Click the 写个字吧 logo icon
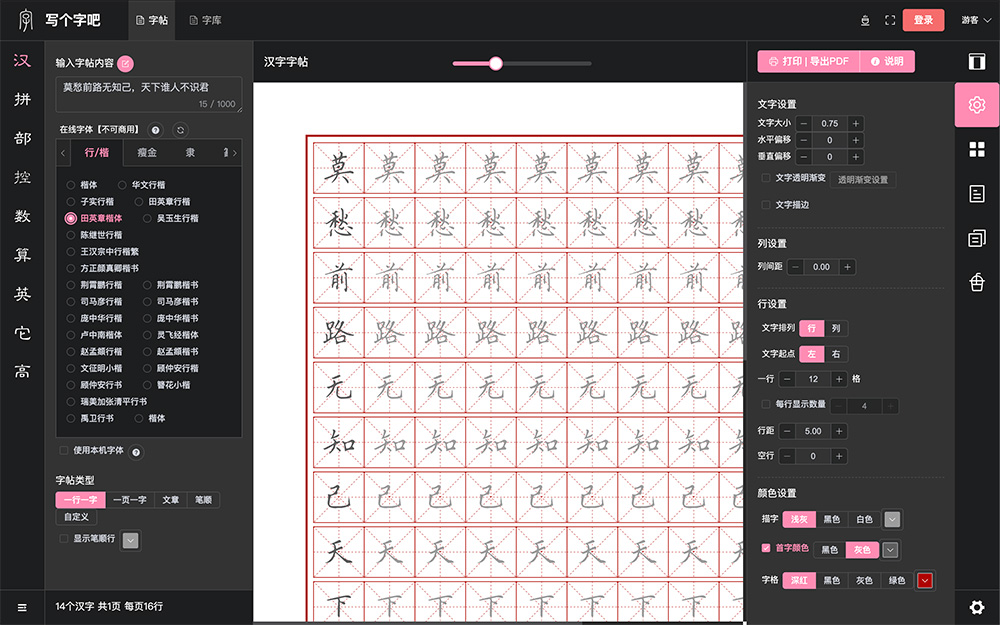 26,20
